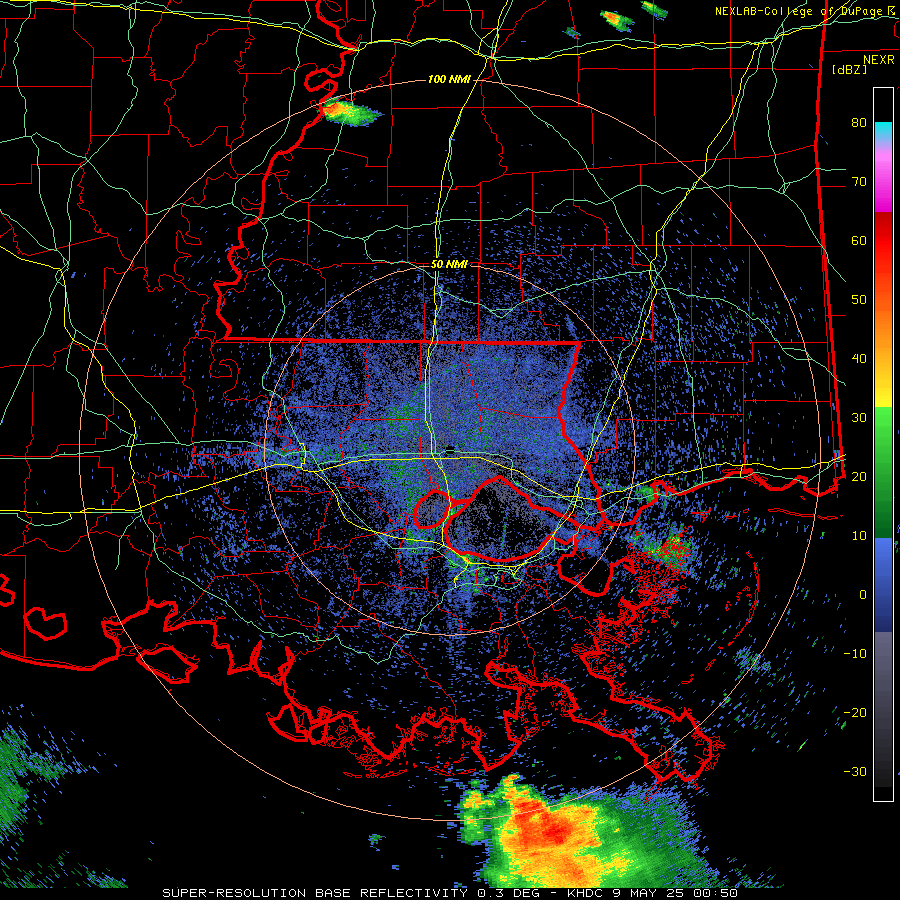Click the 80 value on dBZ scale
The height and width of the screenshot is (900, 900).
coord(859,123)
